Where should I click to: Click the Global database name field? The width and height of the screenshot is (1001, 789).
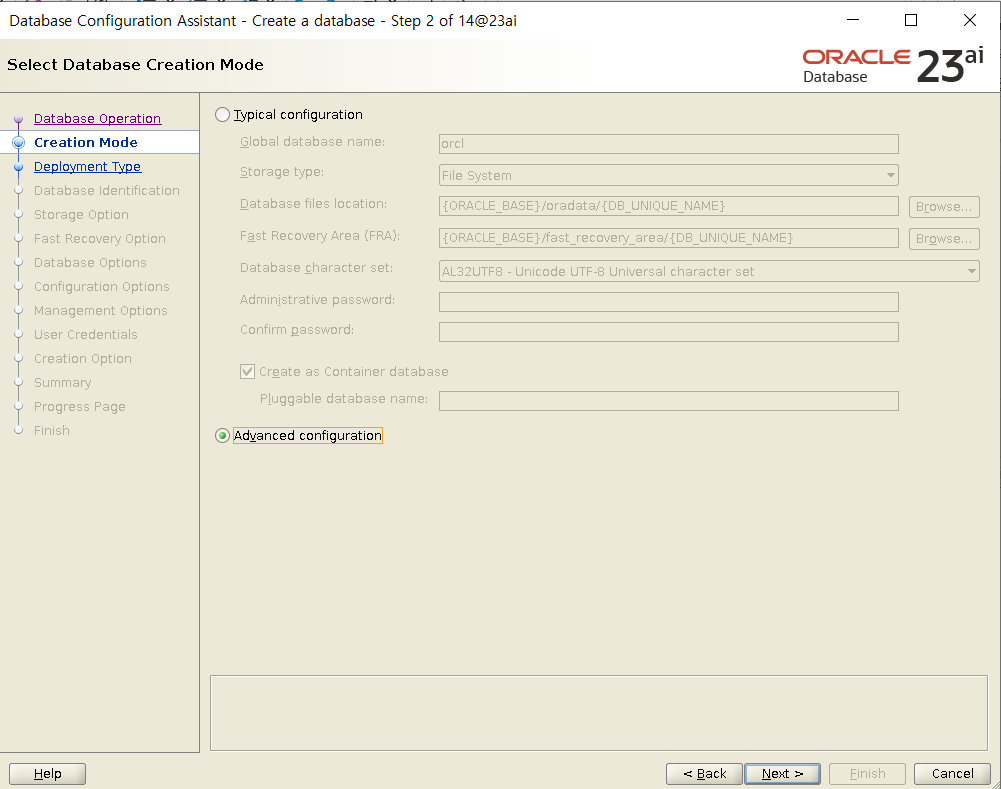pyautogui.click(x=668, y=144)
